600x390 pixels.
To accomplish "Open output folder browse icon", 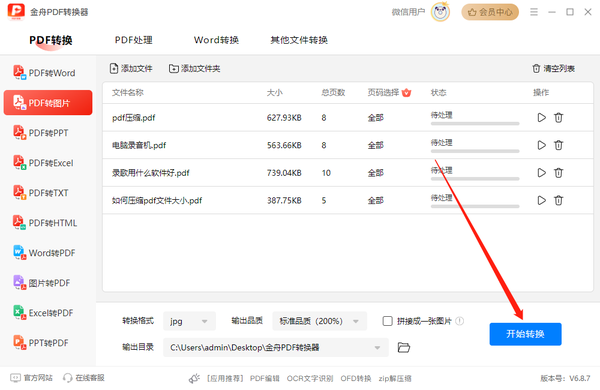I will tap(403, 347).
